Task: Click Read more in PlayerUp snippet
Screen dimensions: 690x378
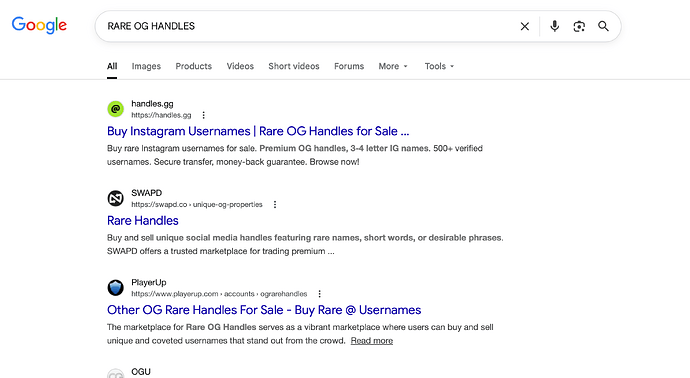Action: [x=372, y=341]
